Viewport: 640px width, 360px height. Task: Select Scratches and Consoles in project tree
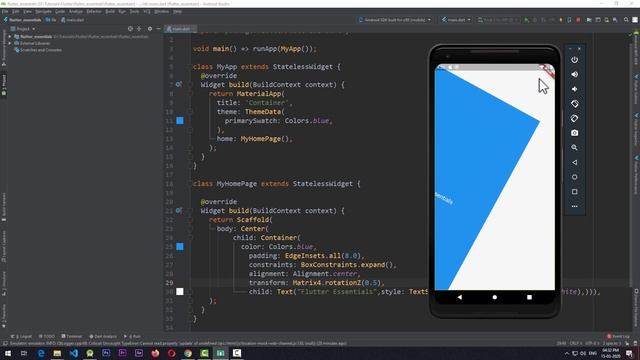pyautogui.click(x=38, y=50)
